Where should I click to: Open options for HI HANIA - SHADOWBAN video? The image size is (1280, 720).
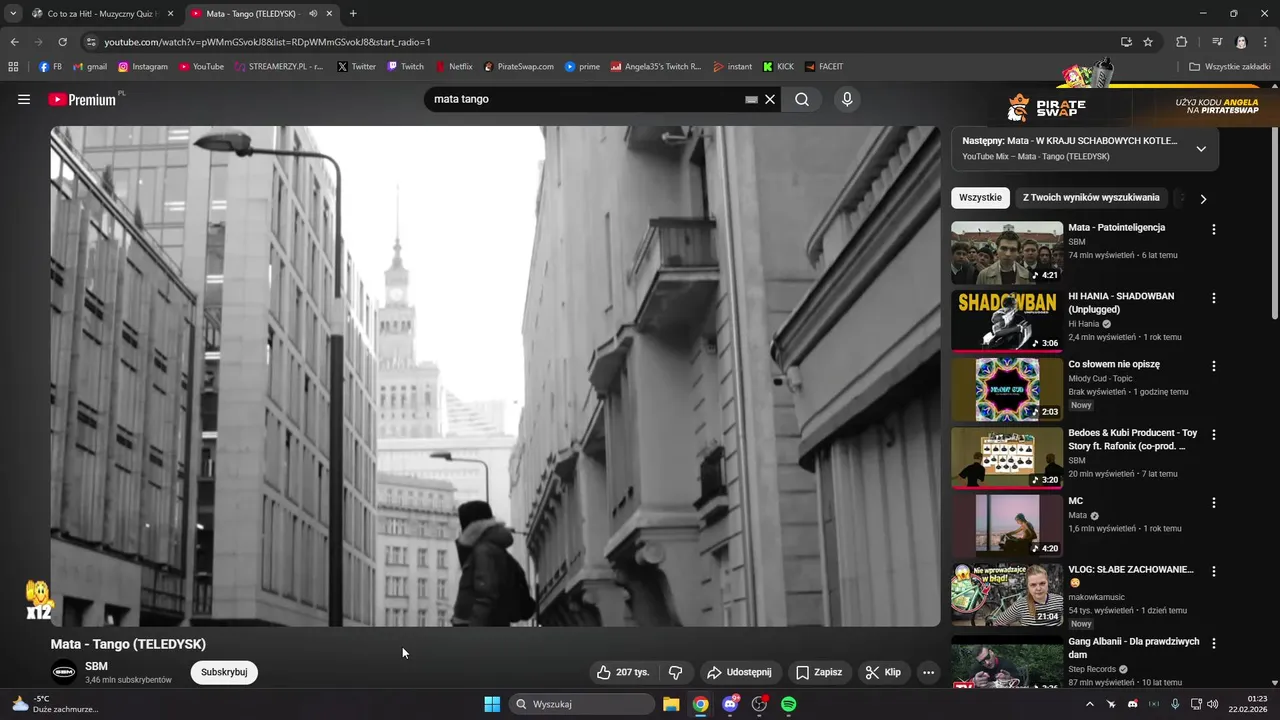coord(1214,298)
